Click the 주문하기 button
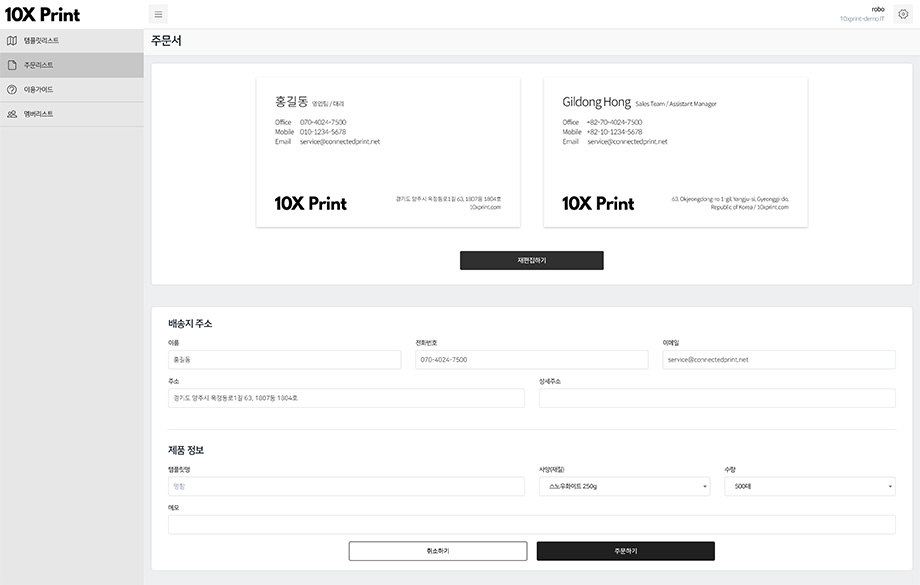This screenshot has width=920, height=585. [625, 551]
